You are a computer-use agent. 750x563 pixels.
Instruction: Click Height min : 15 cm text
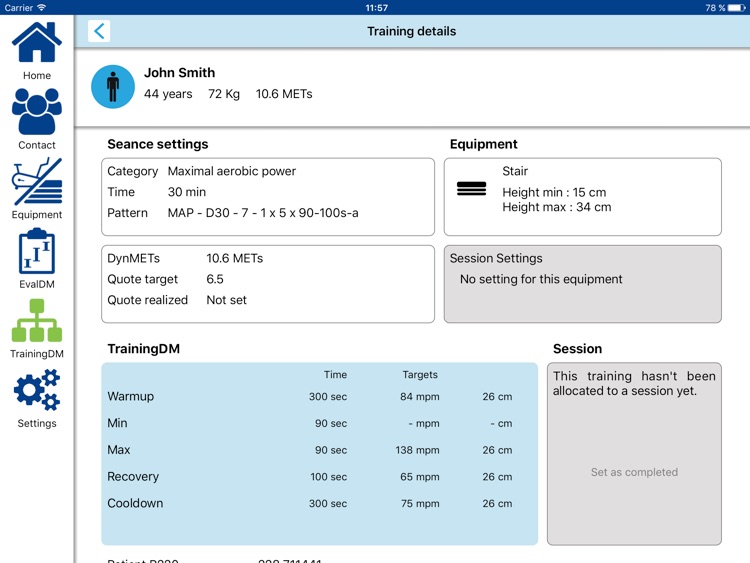click(x=554, y=192)
